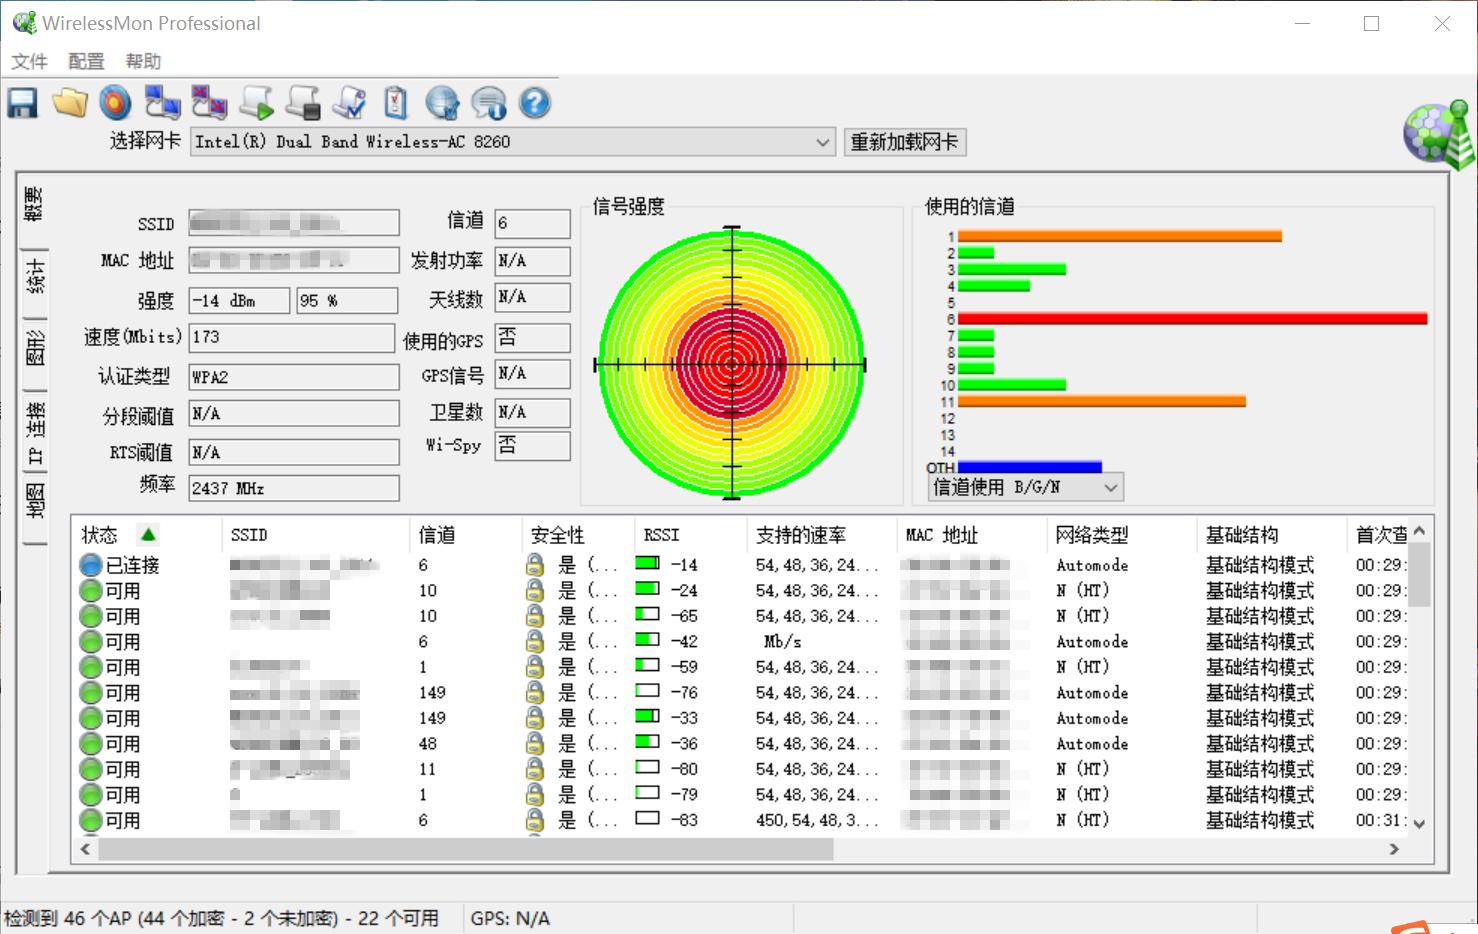Click the GPS: N/A status bar text
Viewport: 1478px width, 934px height.
click(x=510, y=918)
